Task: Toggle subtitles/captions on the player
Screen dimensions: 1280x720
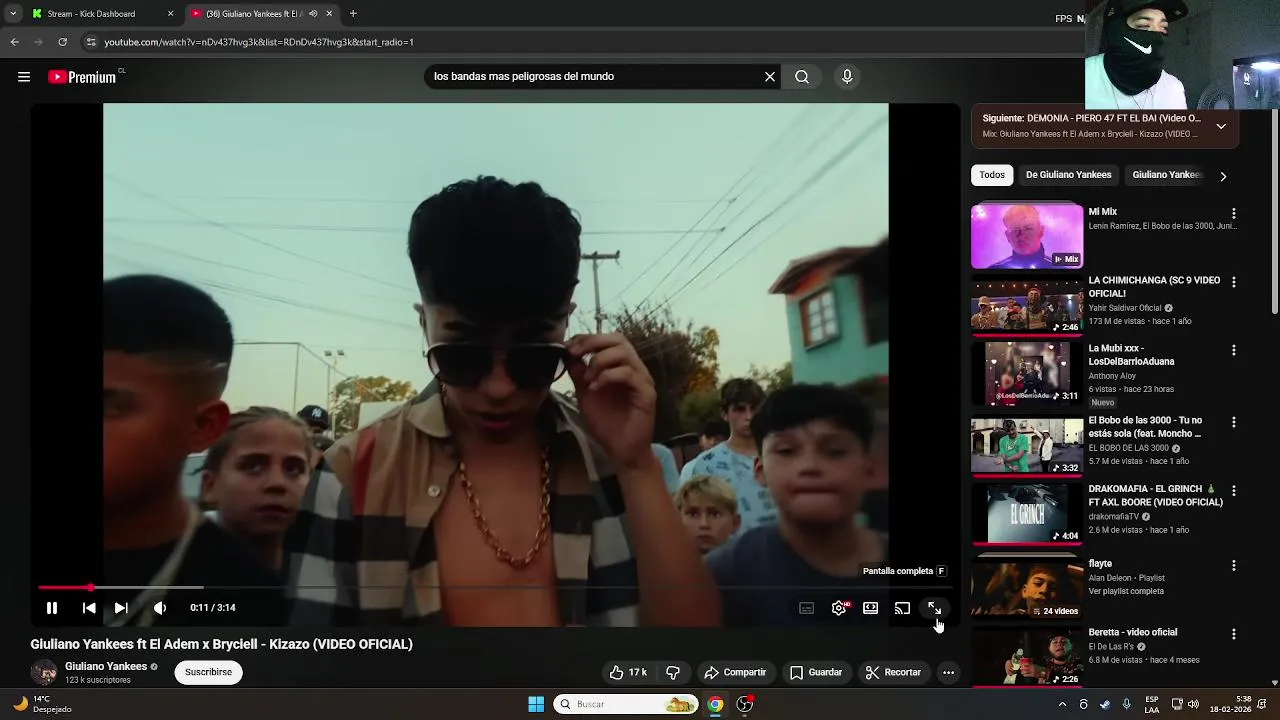Action: [807, 608]
